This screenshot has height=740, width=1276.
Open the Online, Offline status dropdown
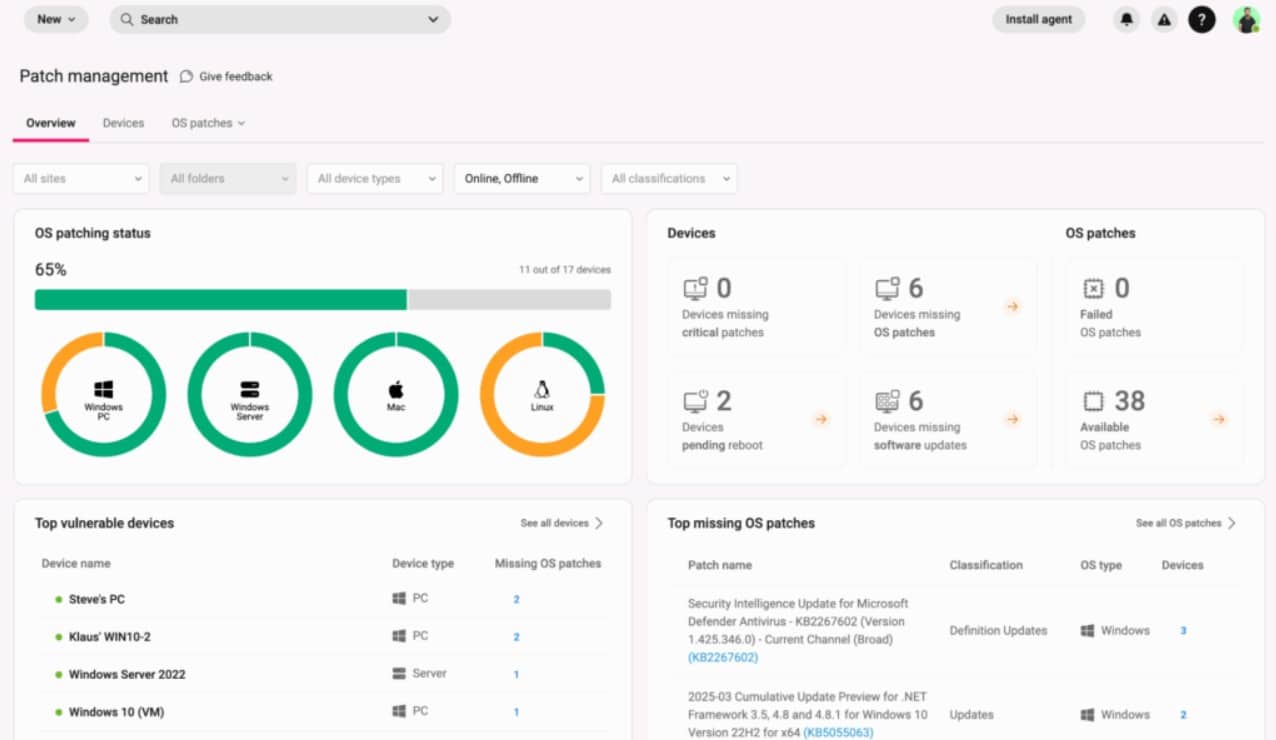pos(522,178)
